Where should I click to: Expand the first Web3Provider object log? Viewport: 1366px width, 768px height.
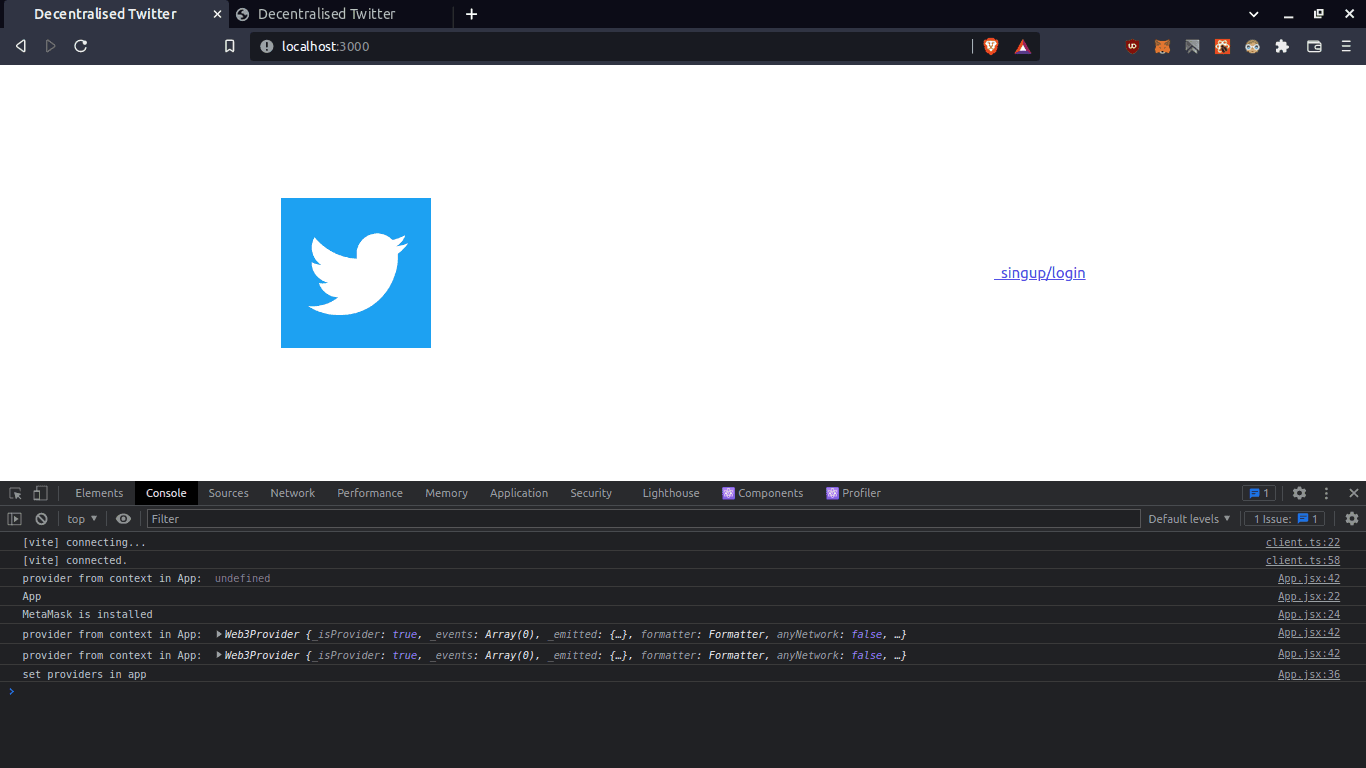pyautogui.click(x=219, y=634)
